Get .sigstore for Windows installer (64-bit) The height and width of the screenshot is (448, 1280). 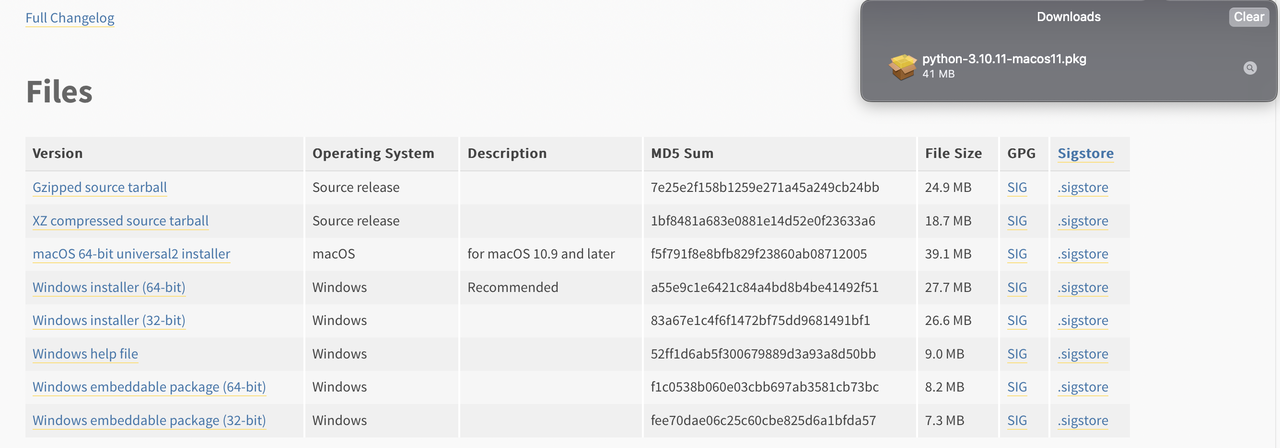[x=1083, y=287]
